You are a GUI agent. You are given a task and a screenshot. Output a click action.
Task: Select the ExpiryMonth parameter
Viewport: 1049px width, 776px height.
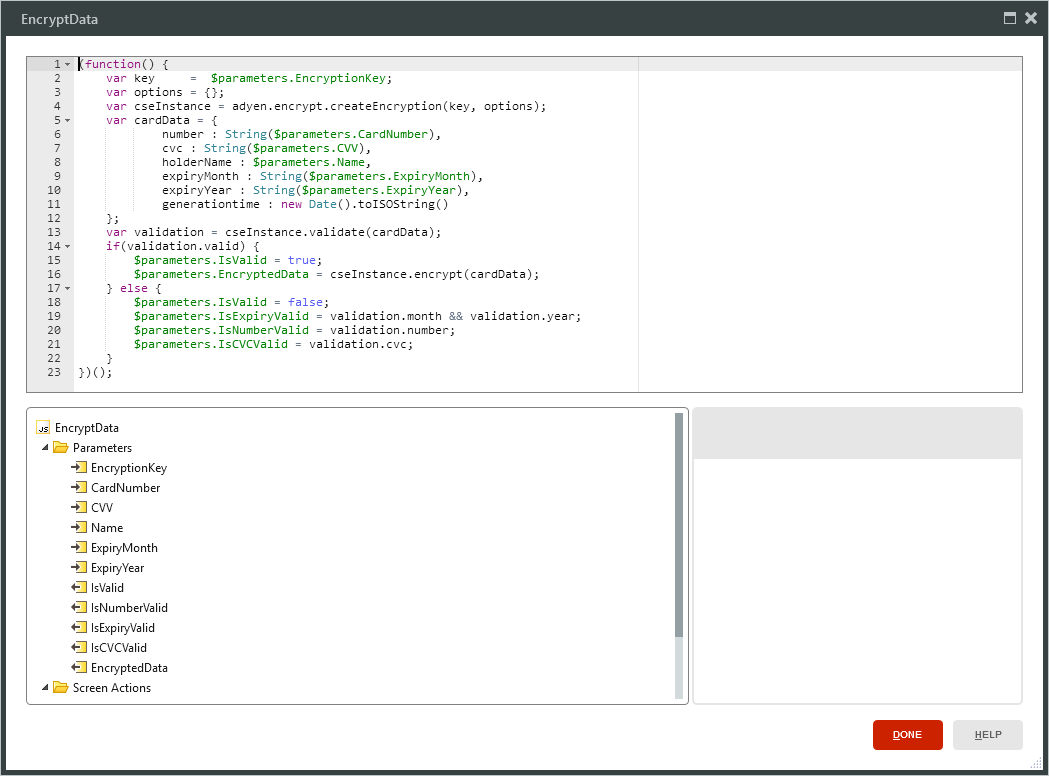[x=124, y=548]
